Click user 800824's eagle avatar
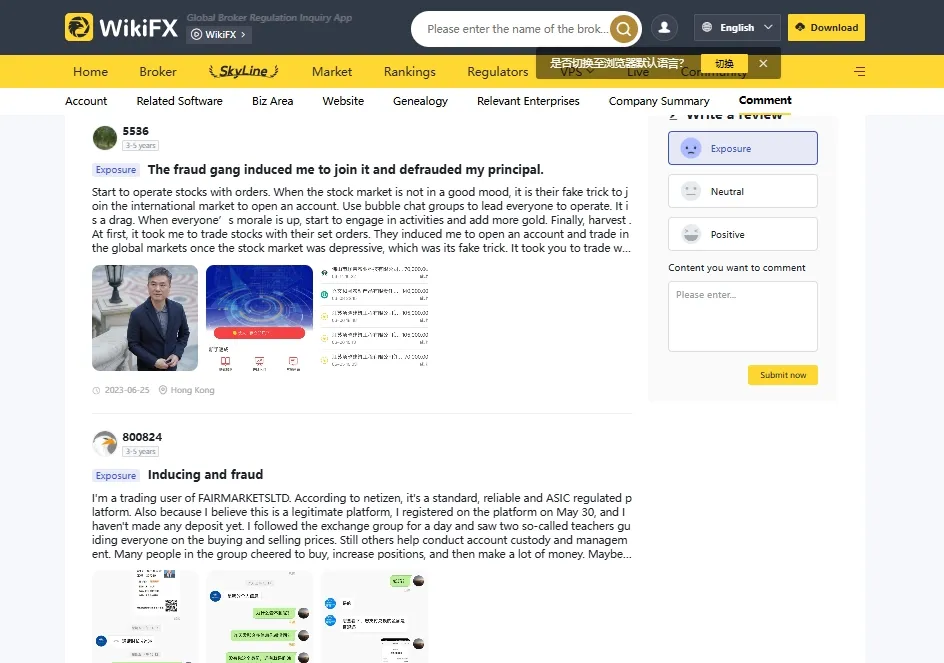 [x=105, y=444]
